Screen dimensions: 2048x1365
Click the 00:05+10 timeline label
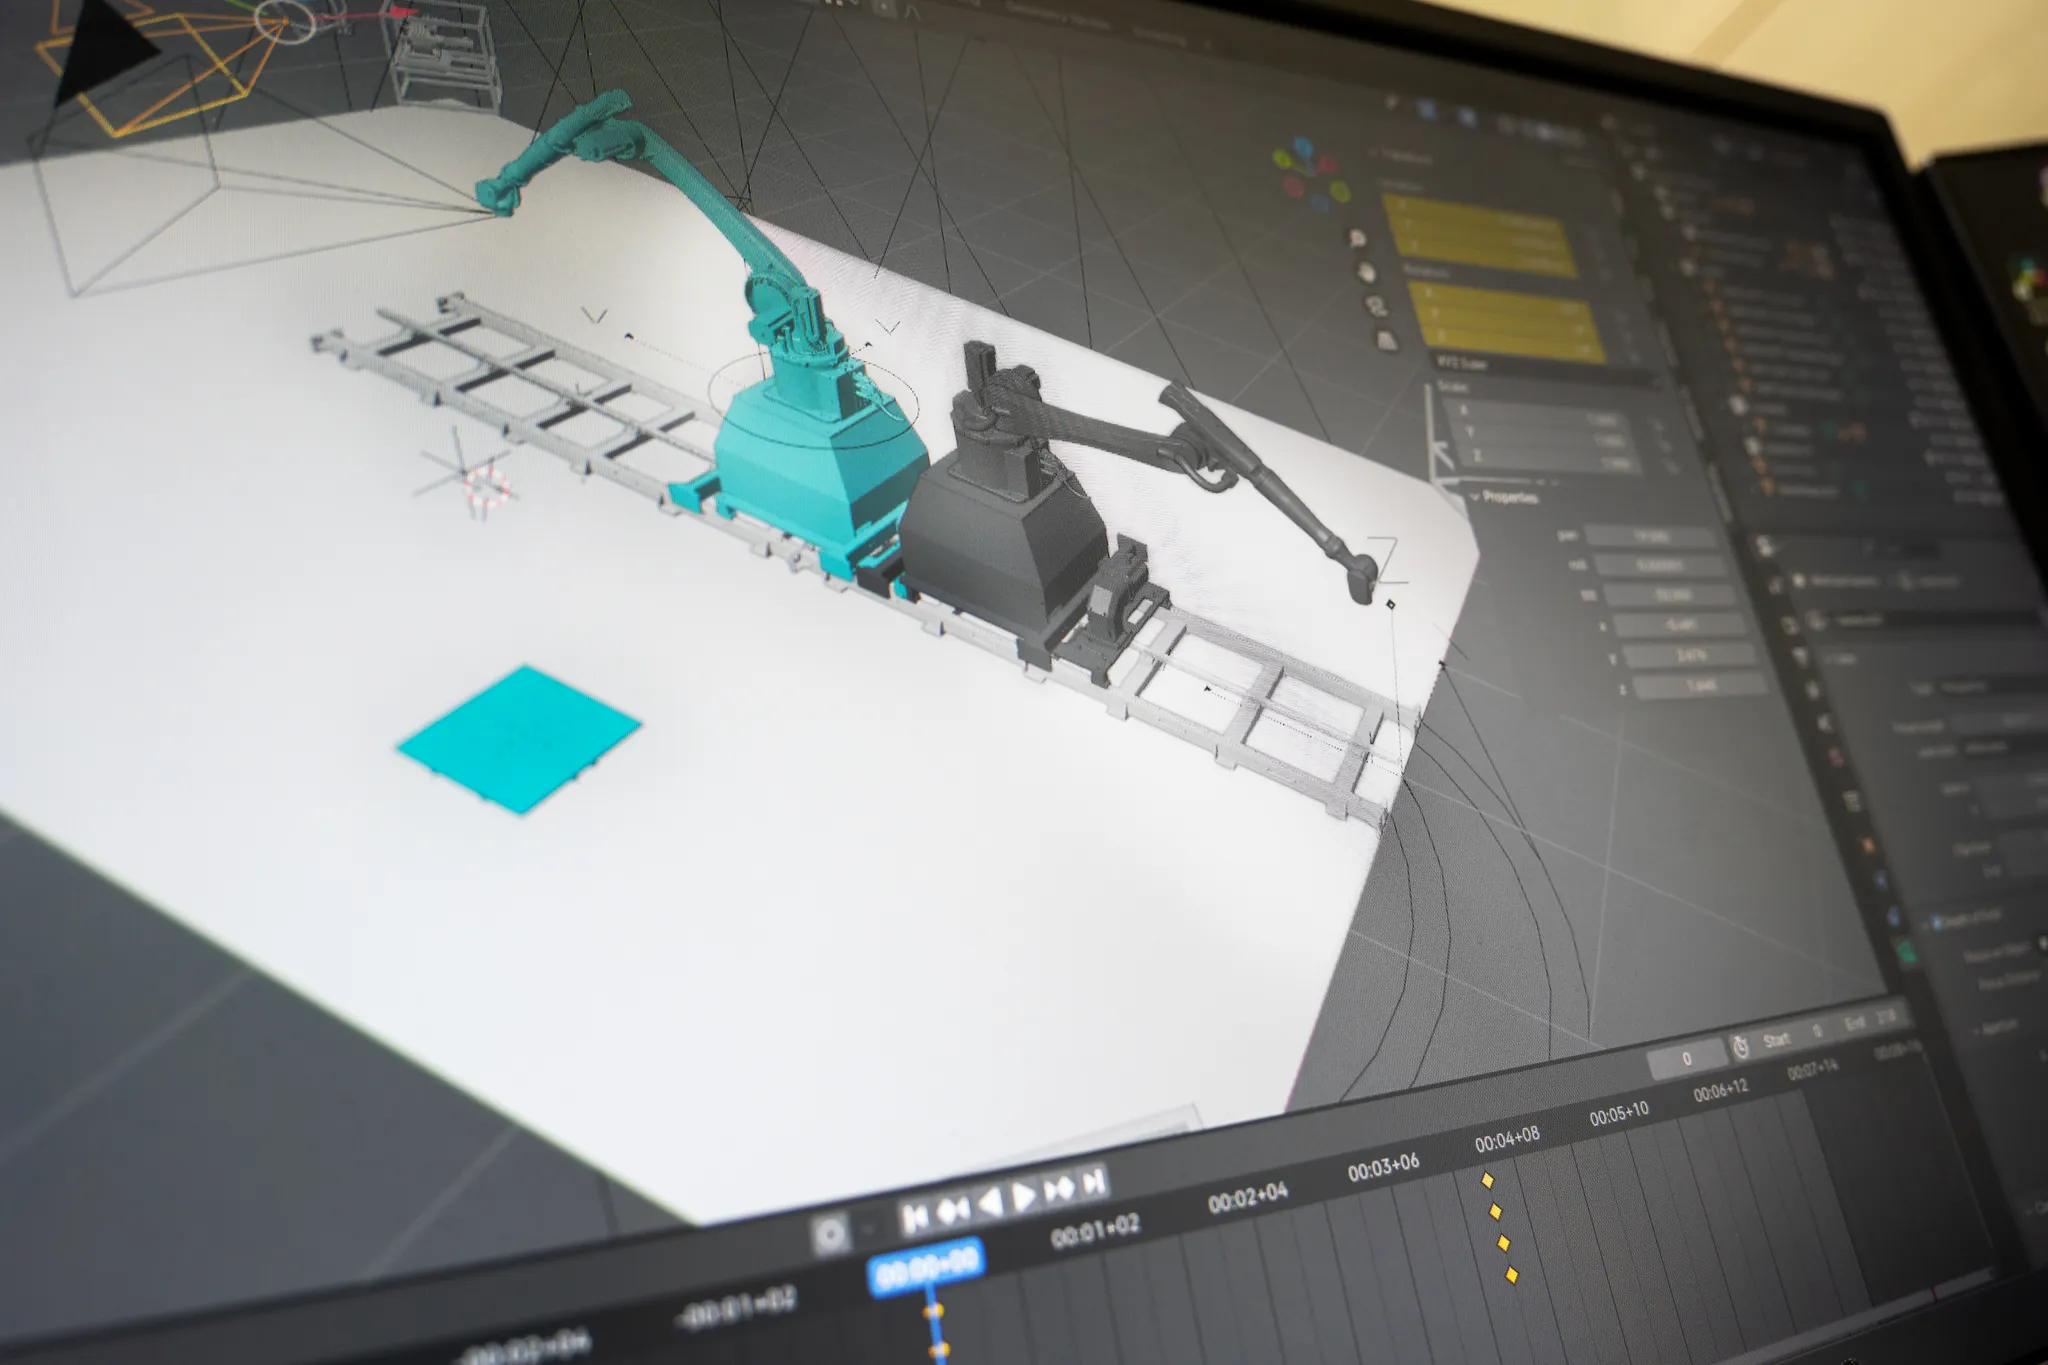[1619, 1112]
